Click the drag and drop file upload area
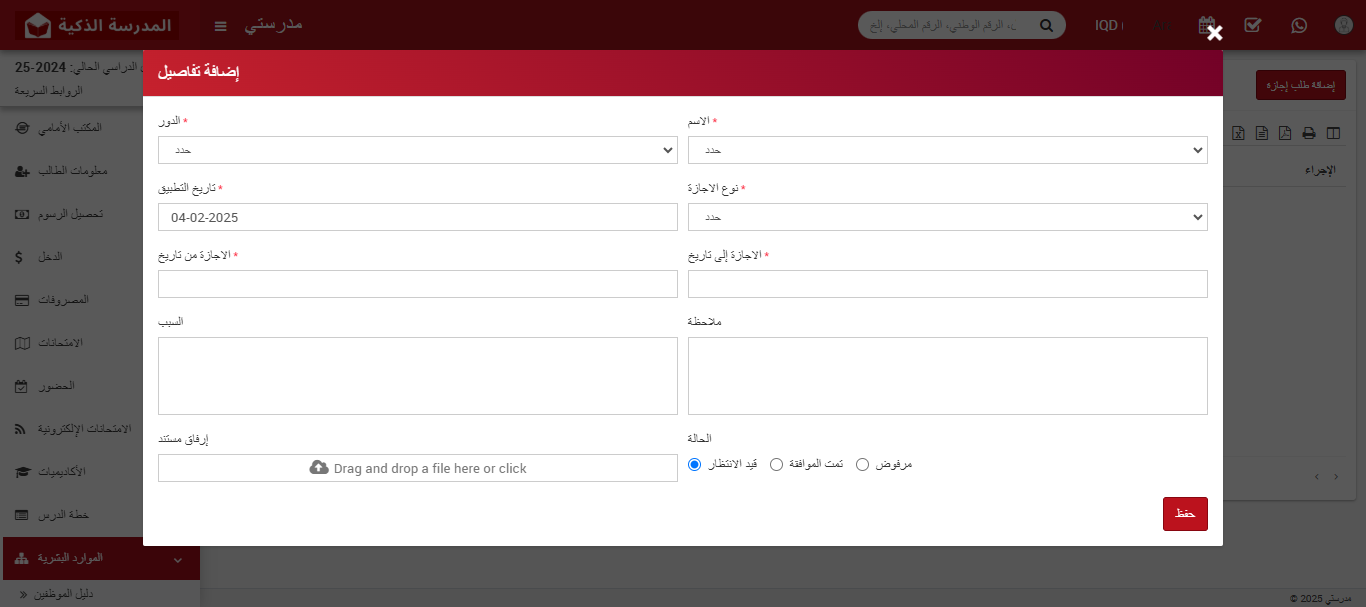 418,468
